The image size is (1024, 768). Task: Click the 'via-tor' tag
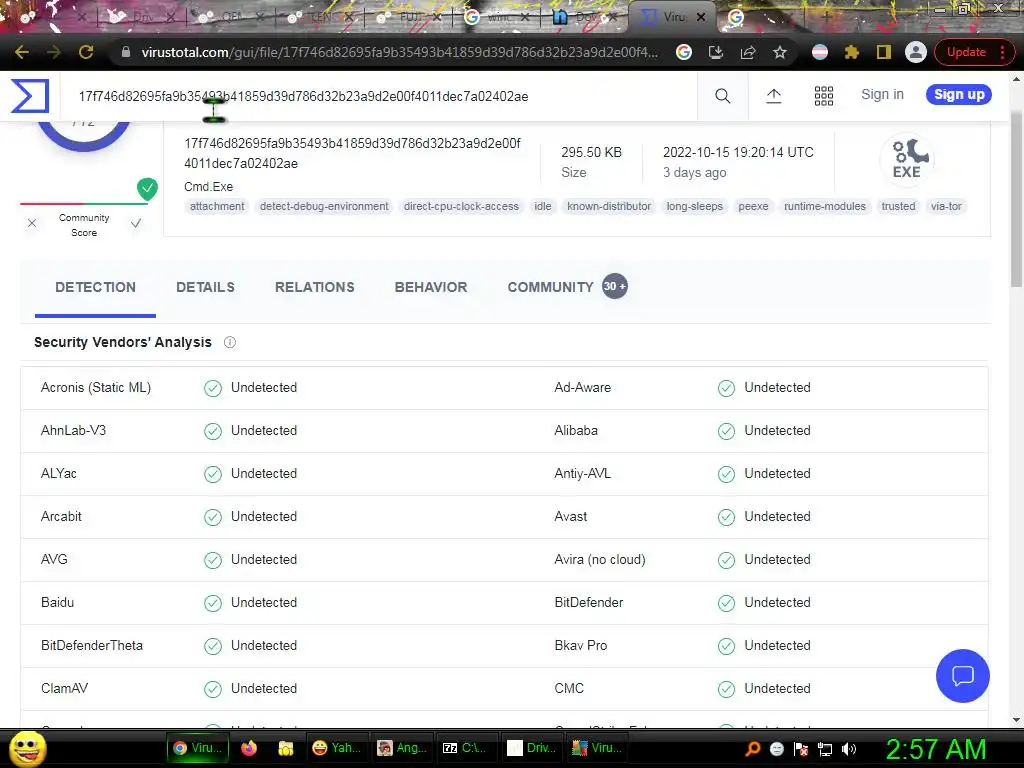click(x=946, y=206)
